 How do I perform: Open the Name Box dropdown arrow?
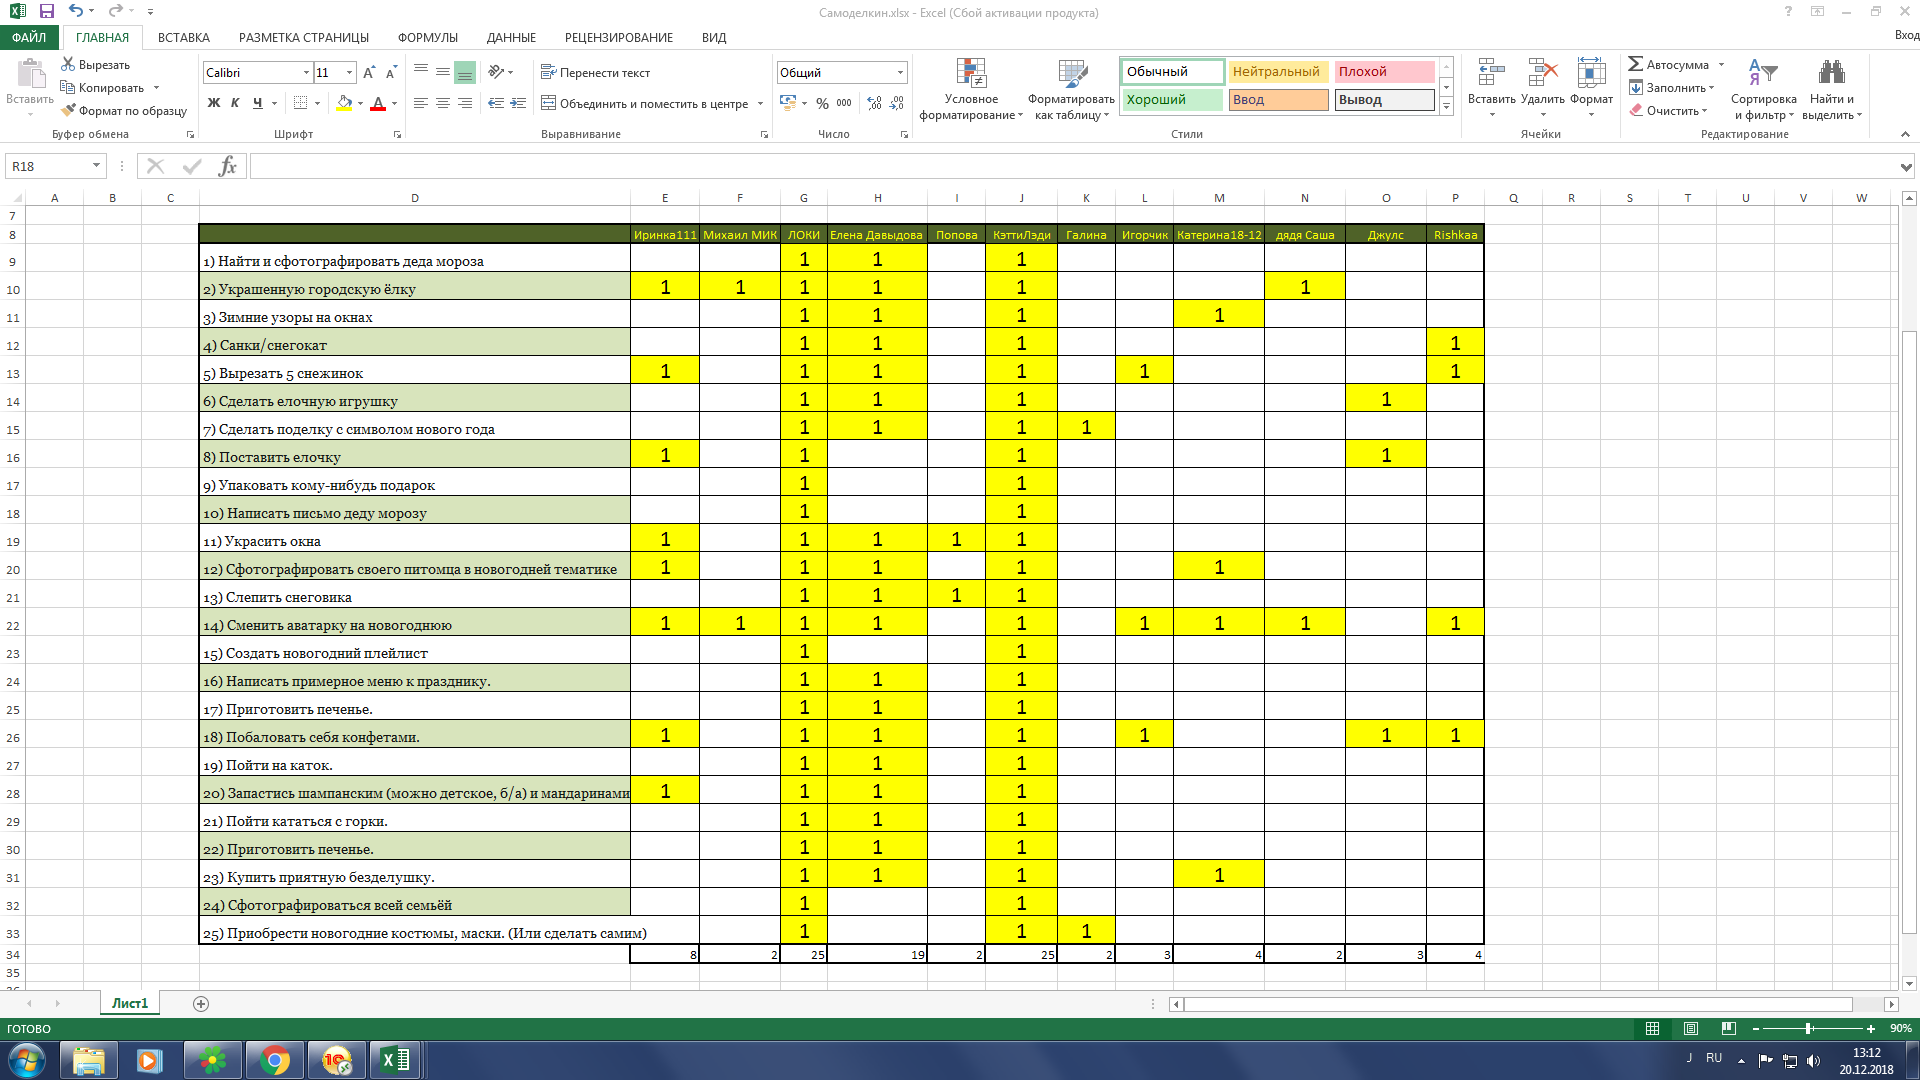pos(96,166)
